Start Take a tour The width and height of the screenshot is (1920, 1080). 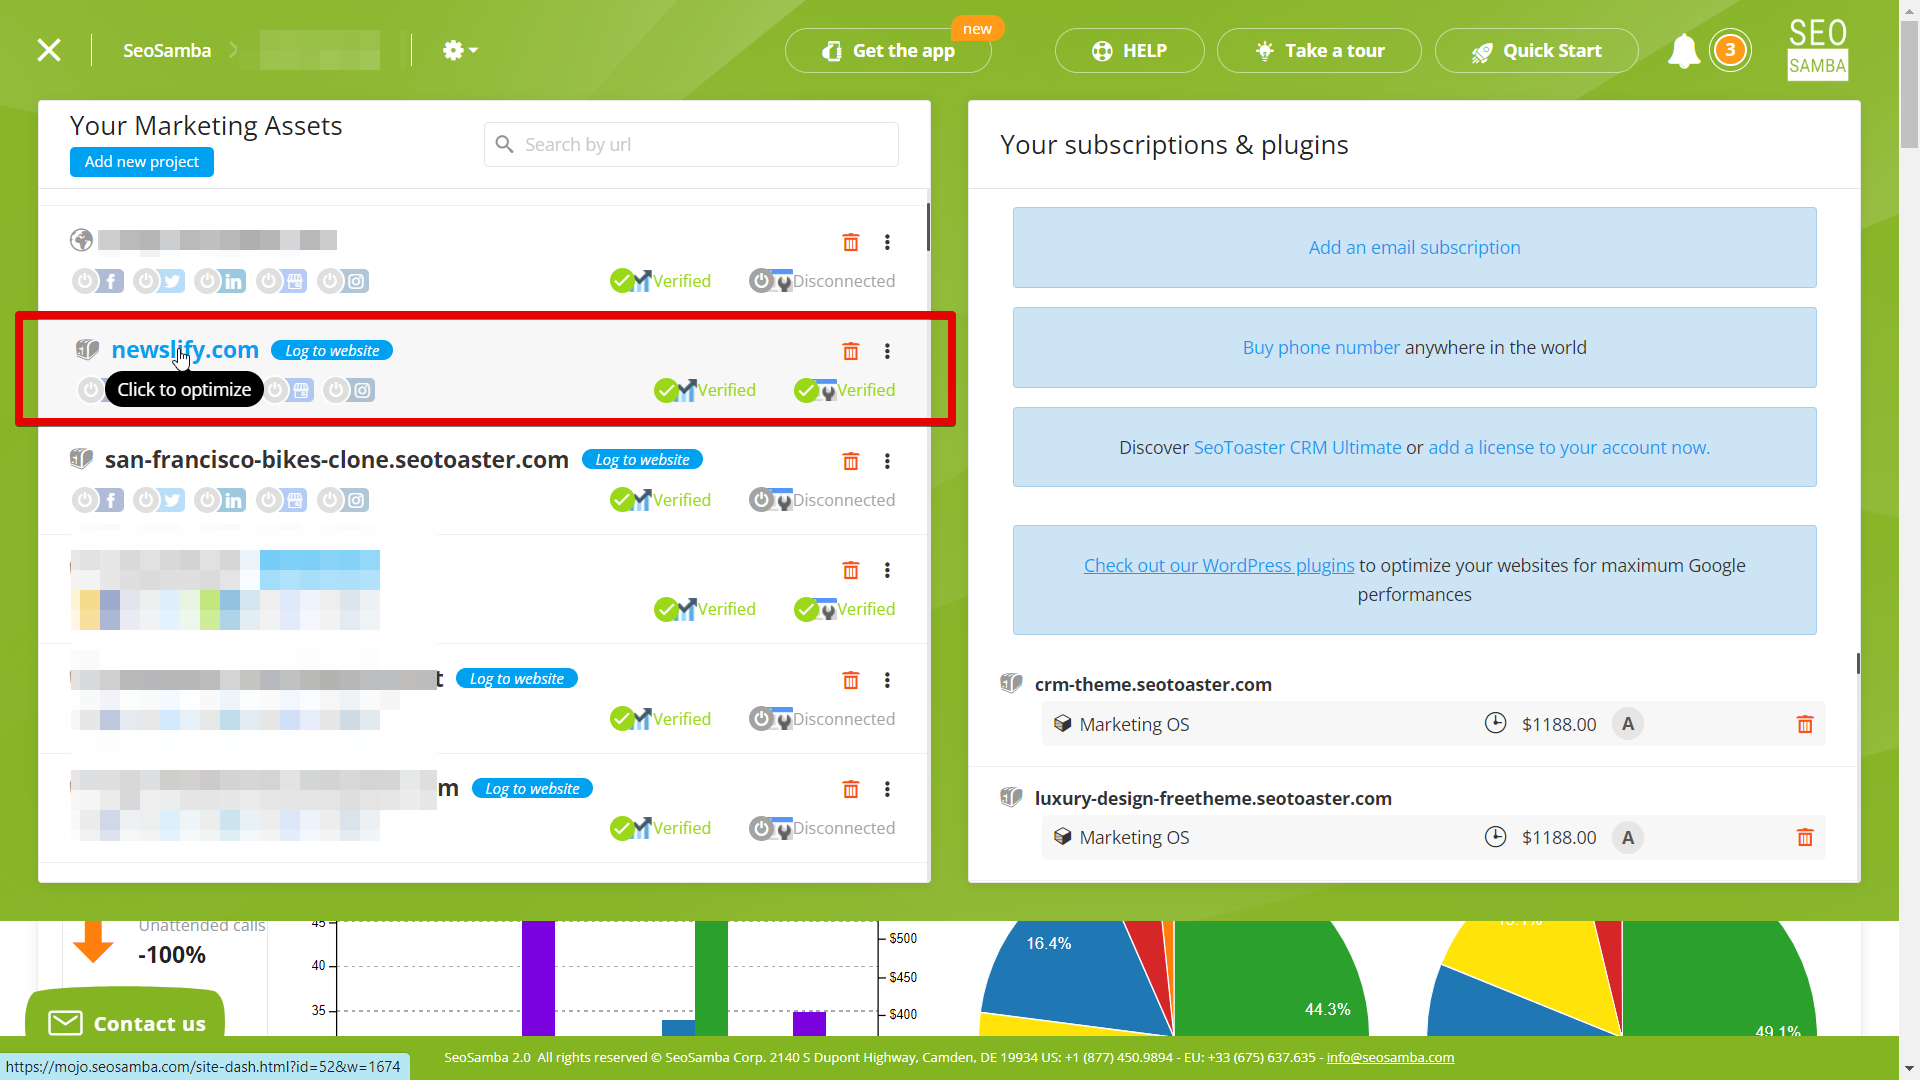tap(1319, 51)
